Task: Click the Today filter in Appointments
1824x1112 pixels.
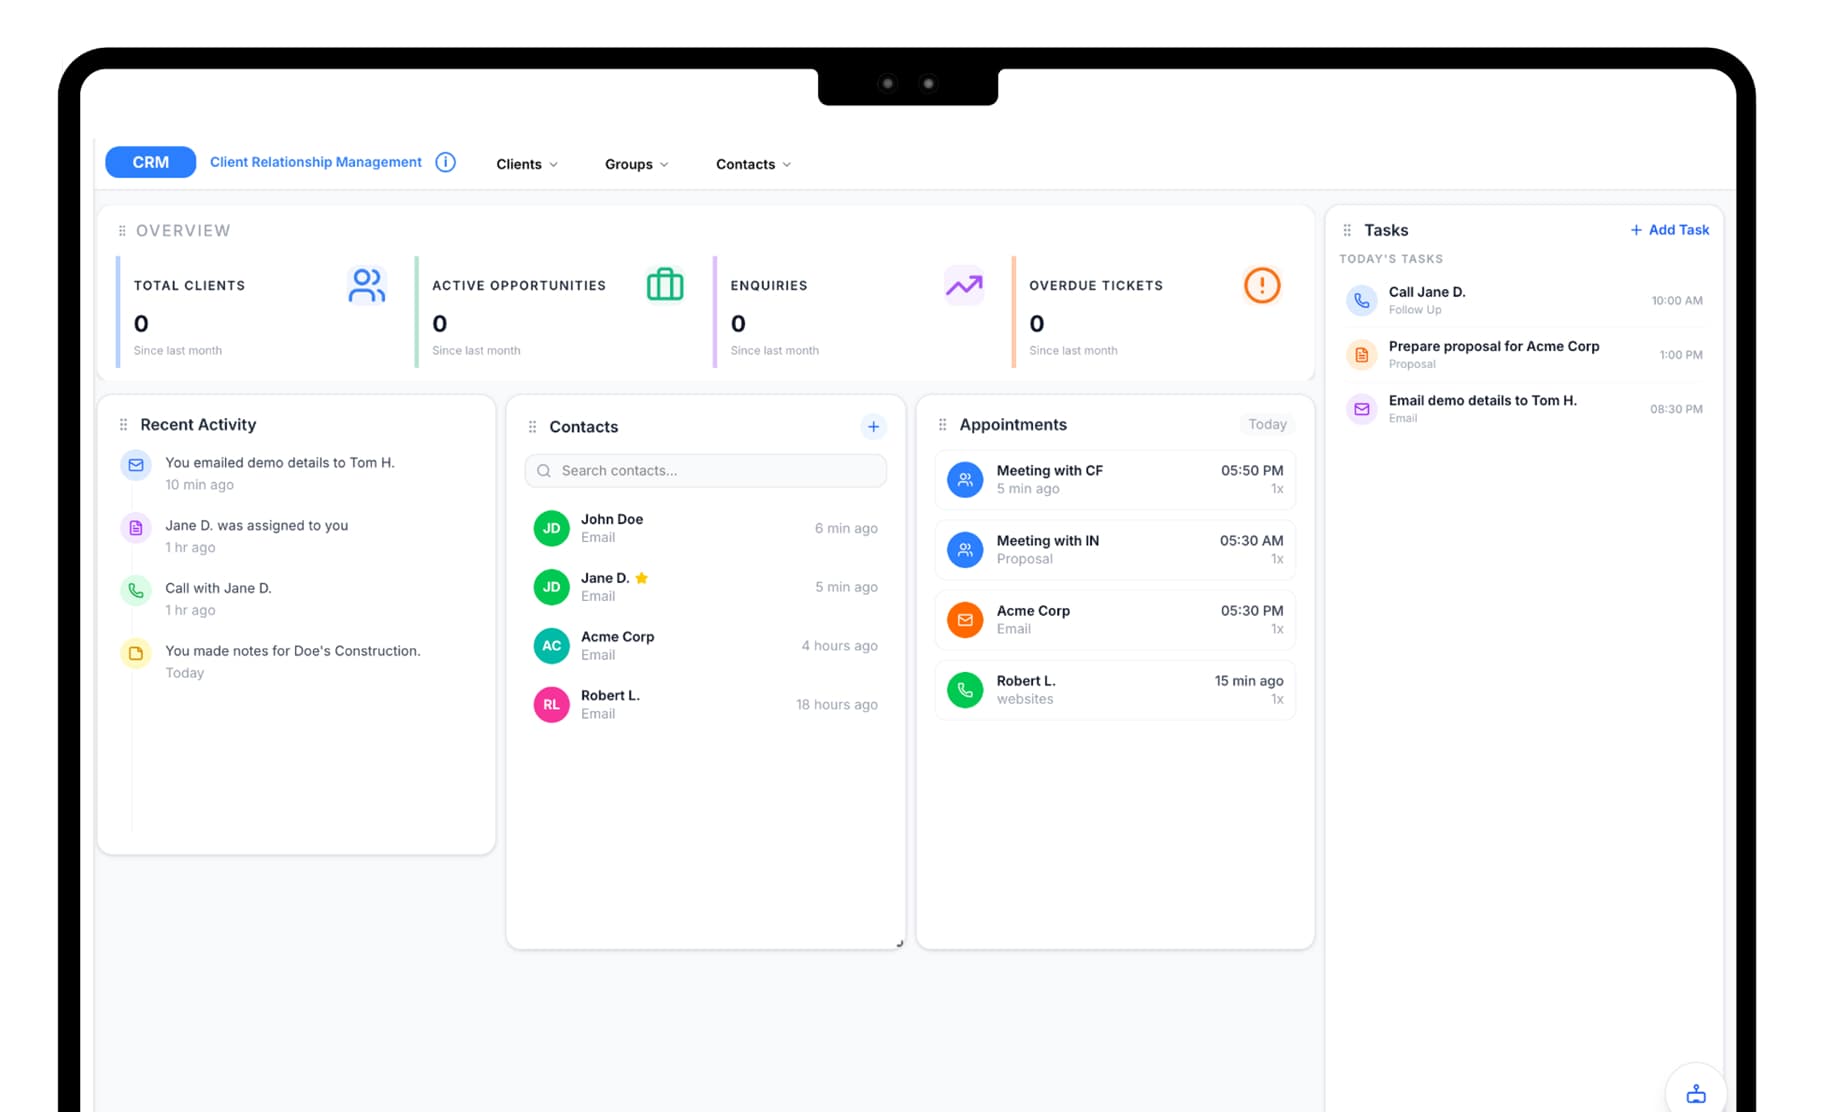Action: [1267, 425]
